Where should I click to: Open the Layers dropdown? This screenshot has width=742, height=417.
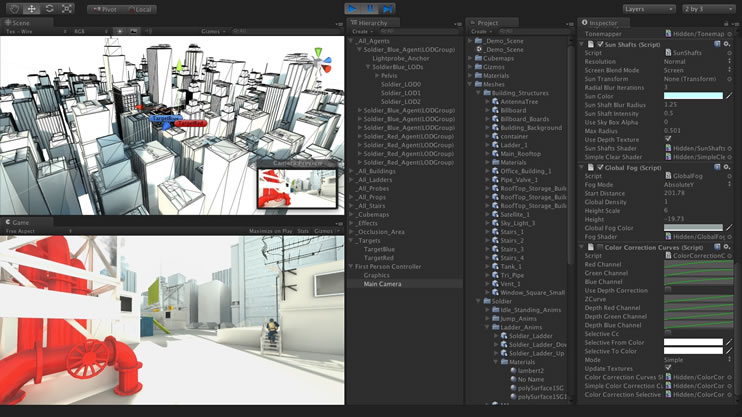649,9
